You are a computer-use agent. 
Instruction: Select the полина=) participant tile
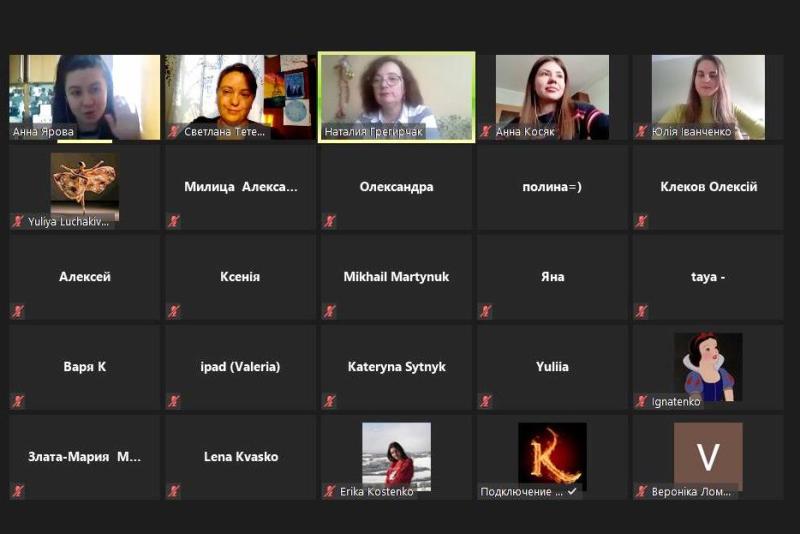(x=552, y=187)
